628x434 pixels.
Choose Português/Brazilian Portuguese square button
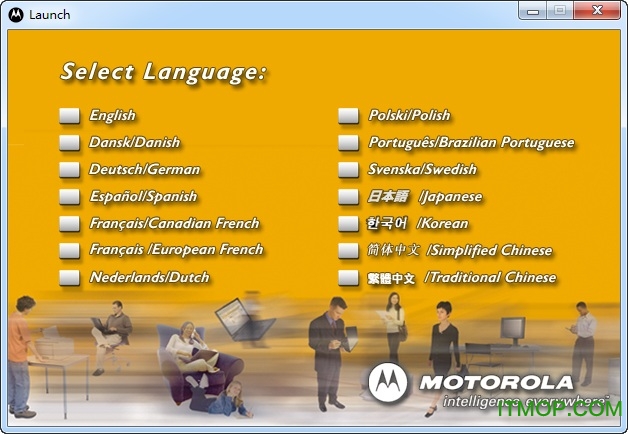[x=348, y=143]
